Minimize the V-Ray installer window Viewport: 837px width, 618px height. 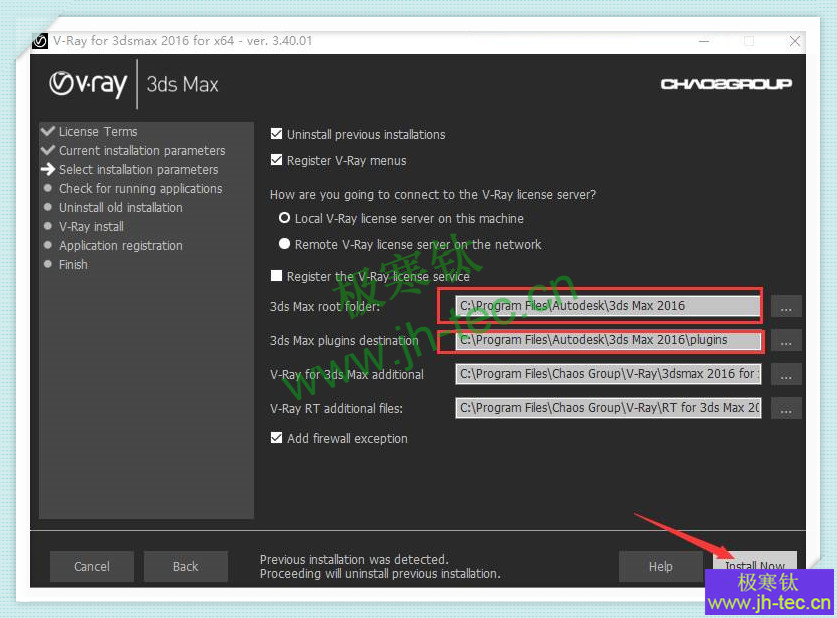[x=704, y=41]
